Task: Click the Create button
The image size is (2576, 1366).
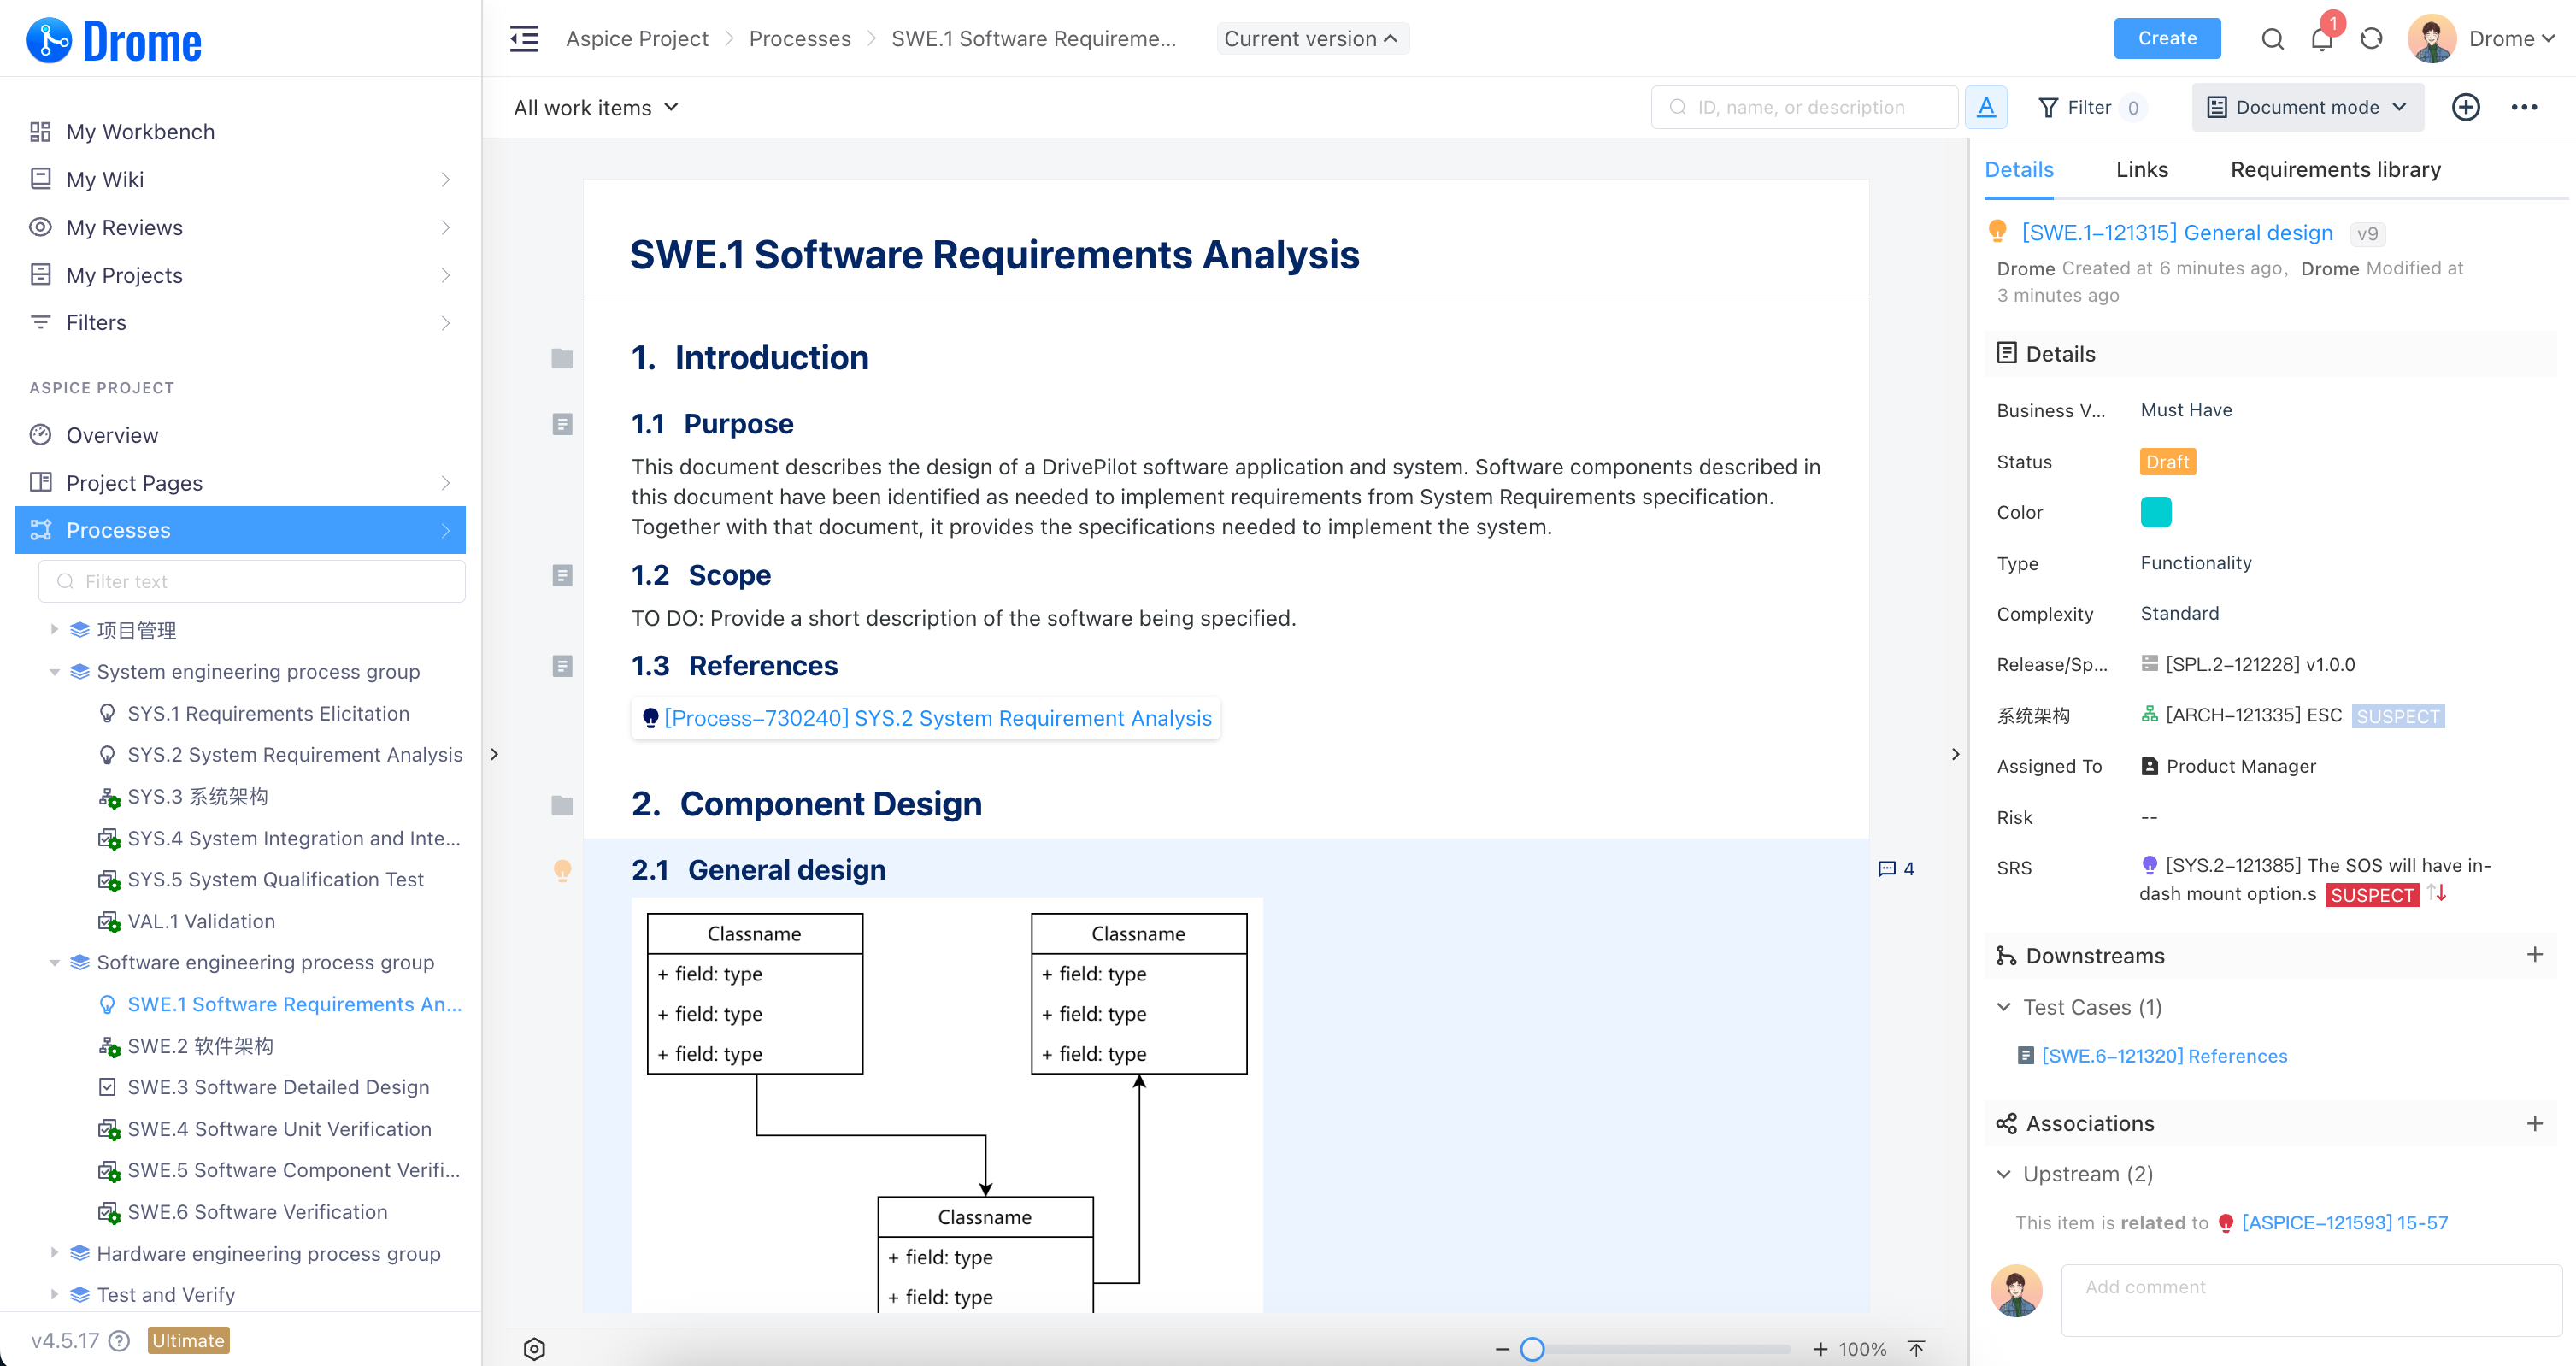Action: coord(2166,39)
